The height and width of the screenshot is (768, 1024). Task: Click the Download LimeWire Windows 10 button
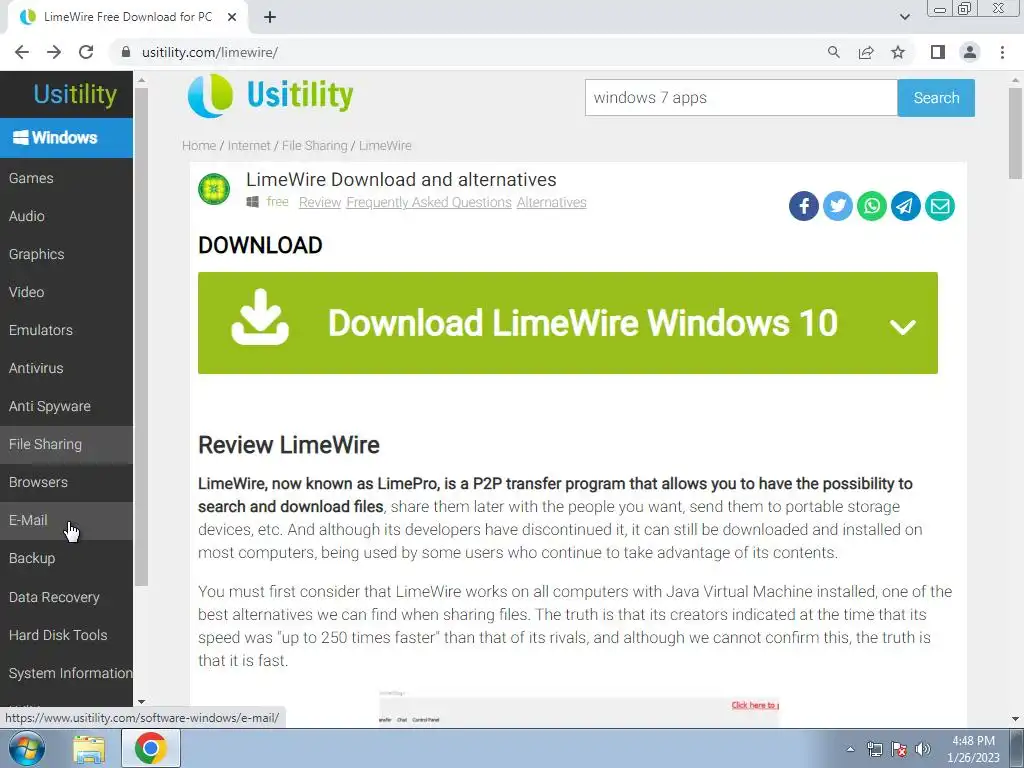coord(568,323)
